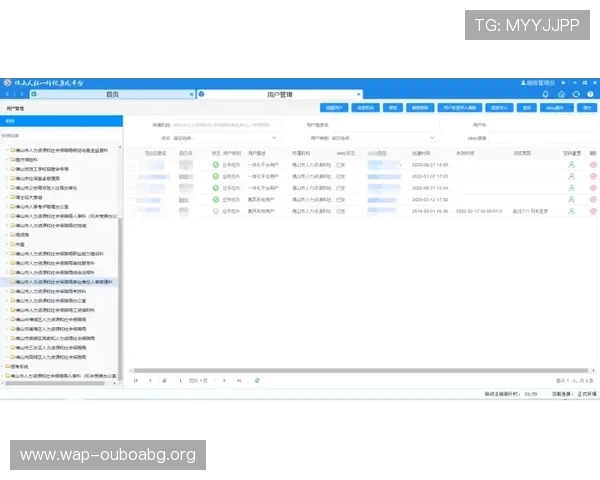Expand 佛山市禅城区人力资源和社会保障局 node

[7, 319]
